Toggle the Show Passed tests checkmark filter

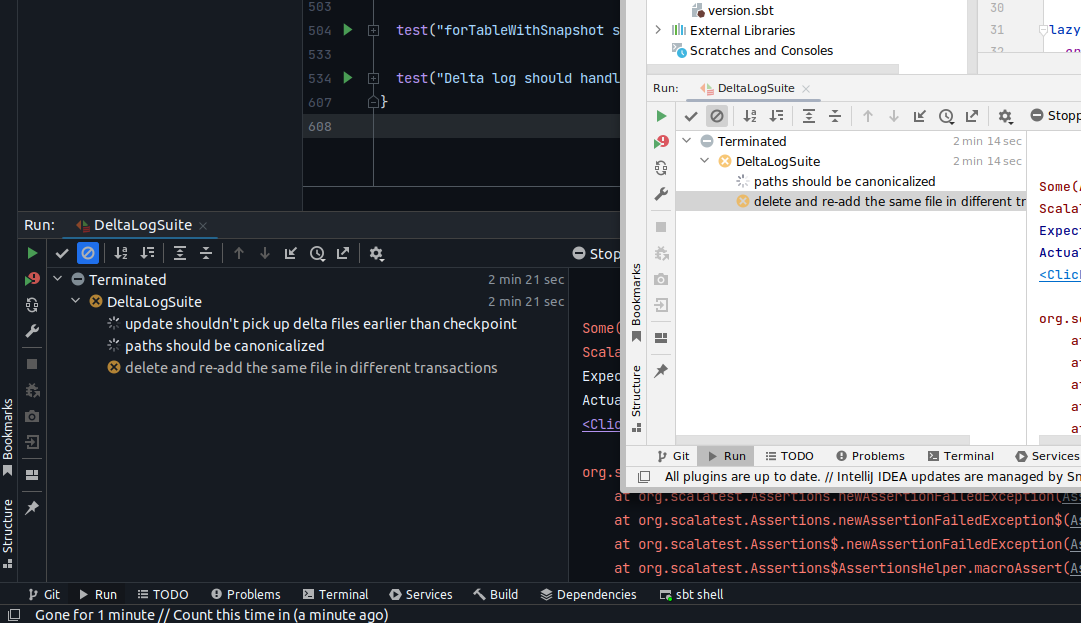coord(62,254)
